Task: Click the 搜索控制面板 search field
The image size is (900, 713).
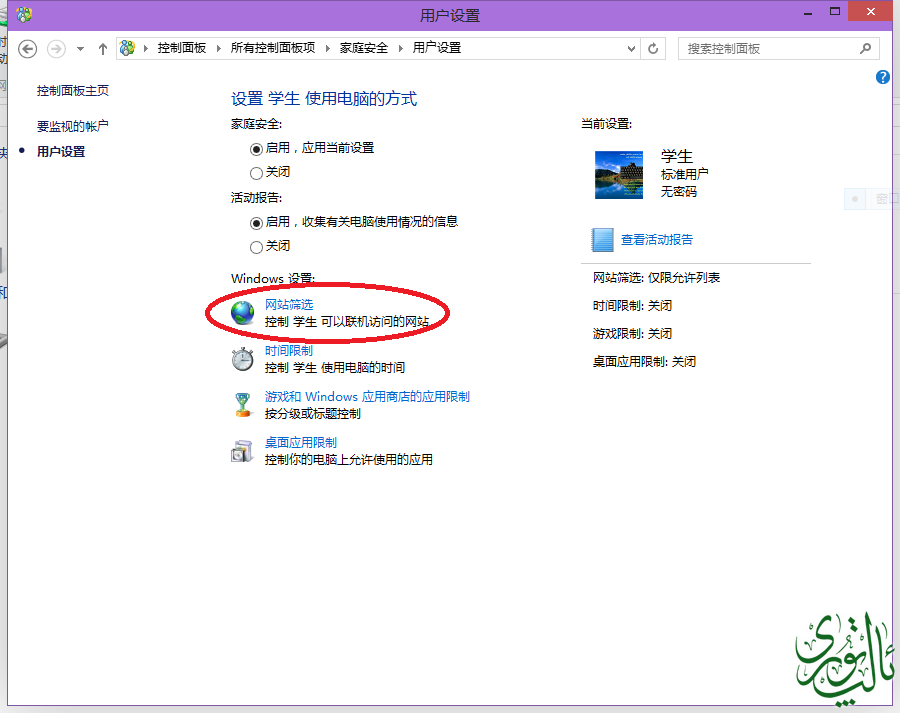Action: [778, 49]
